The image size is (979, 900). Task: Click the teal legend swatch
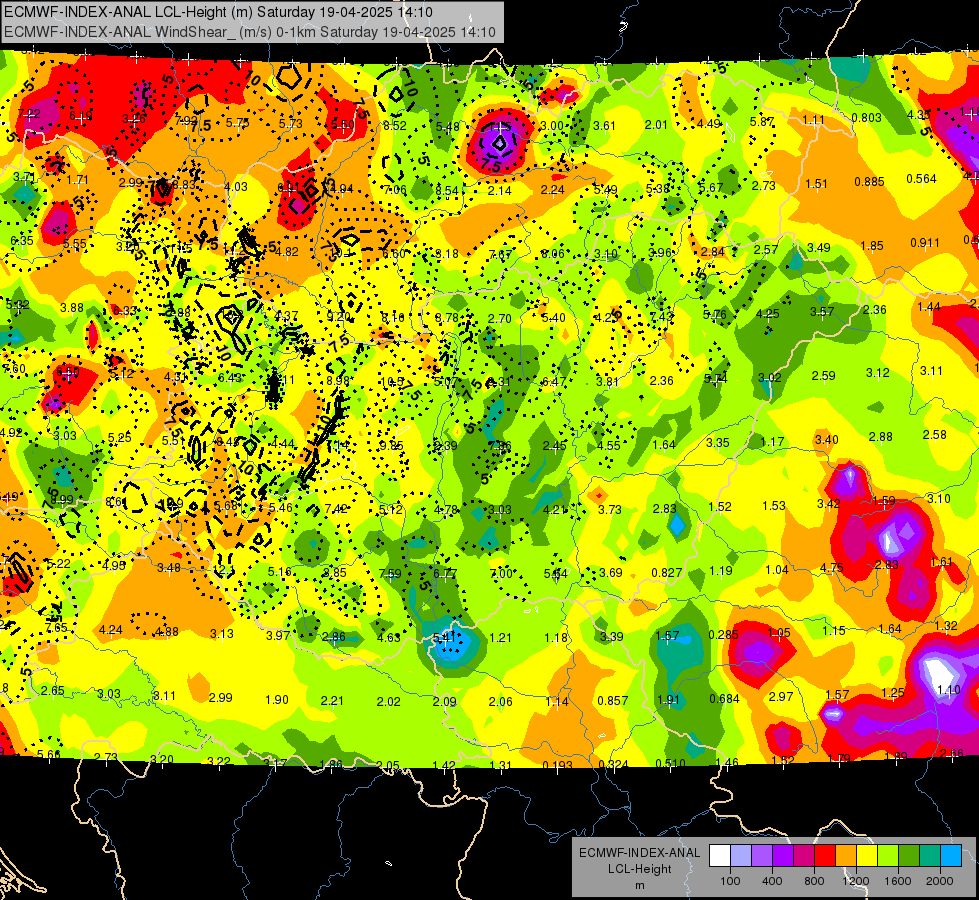point(930,856)
